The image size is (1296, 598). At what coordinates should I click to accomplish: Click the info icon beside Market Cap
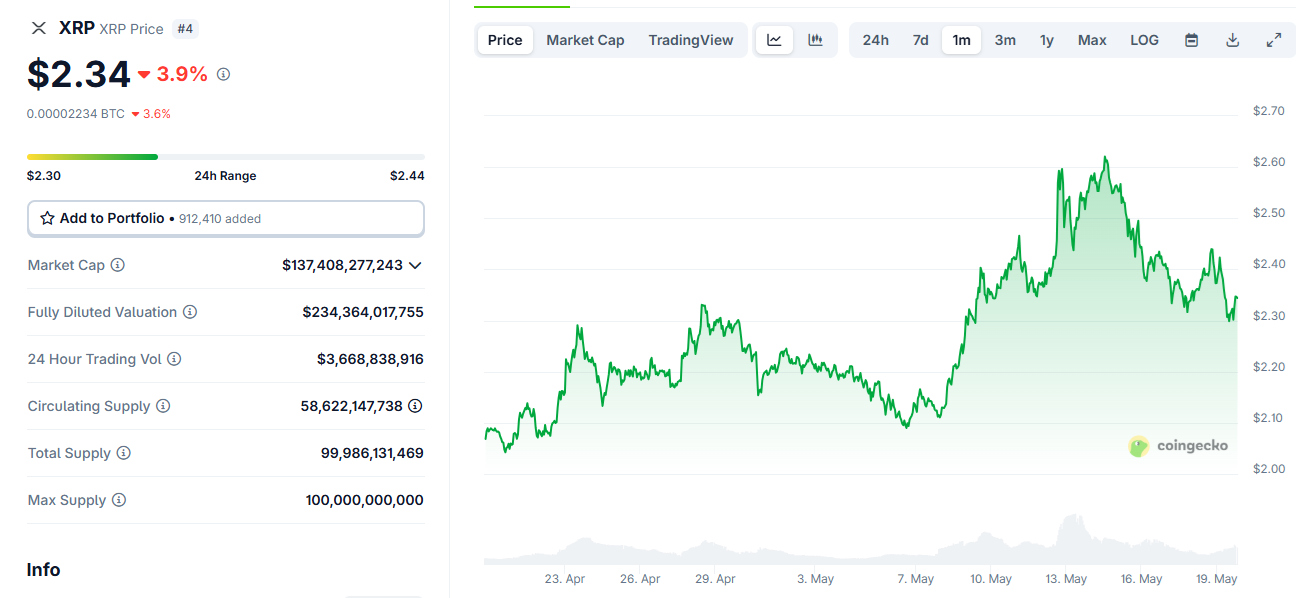tap(118, 265)
